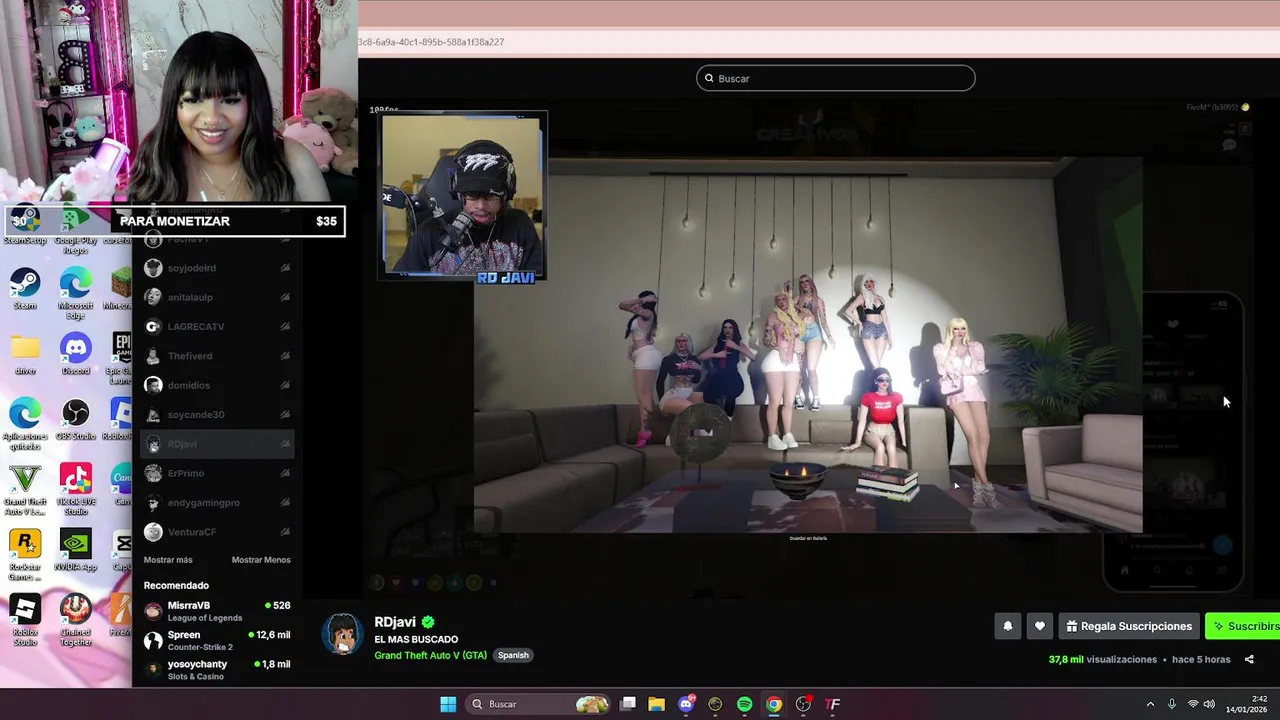The height and width of the screenshot is (720, 1280).
Task: Click the heart follow icon
Action: click(x=1039, y=626)
